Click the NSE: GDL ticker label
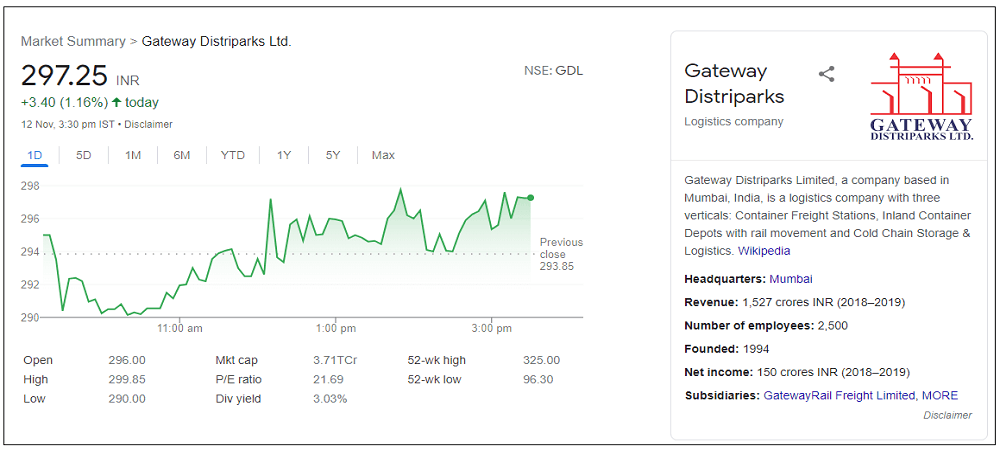 point(553,70)
